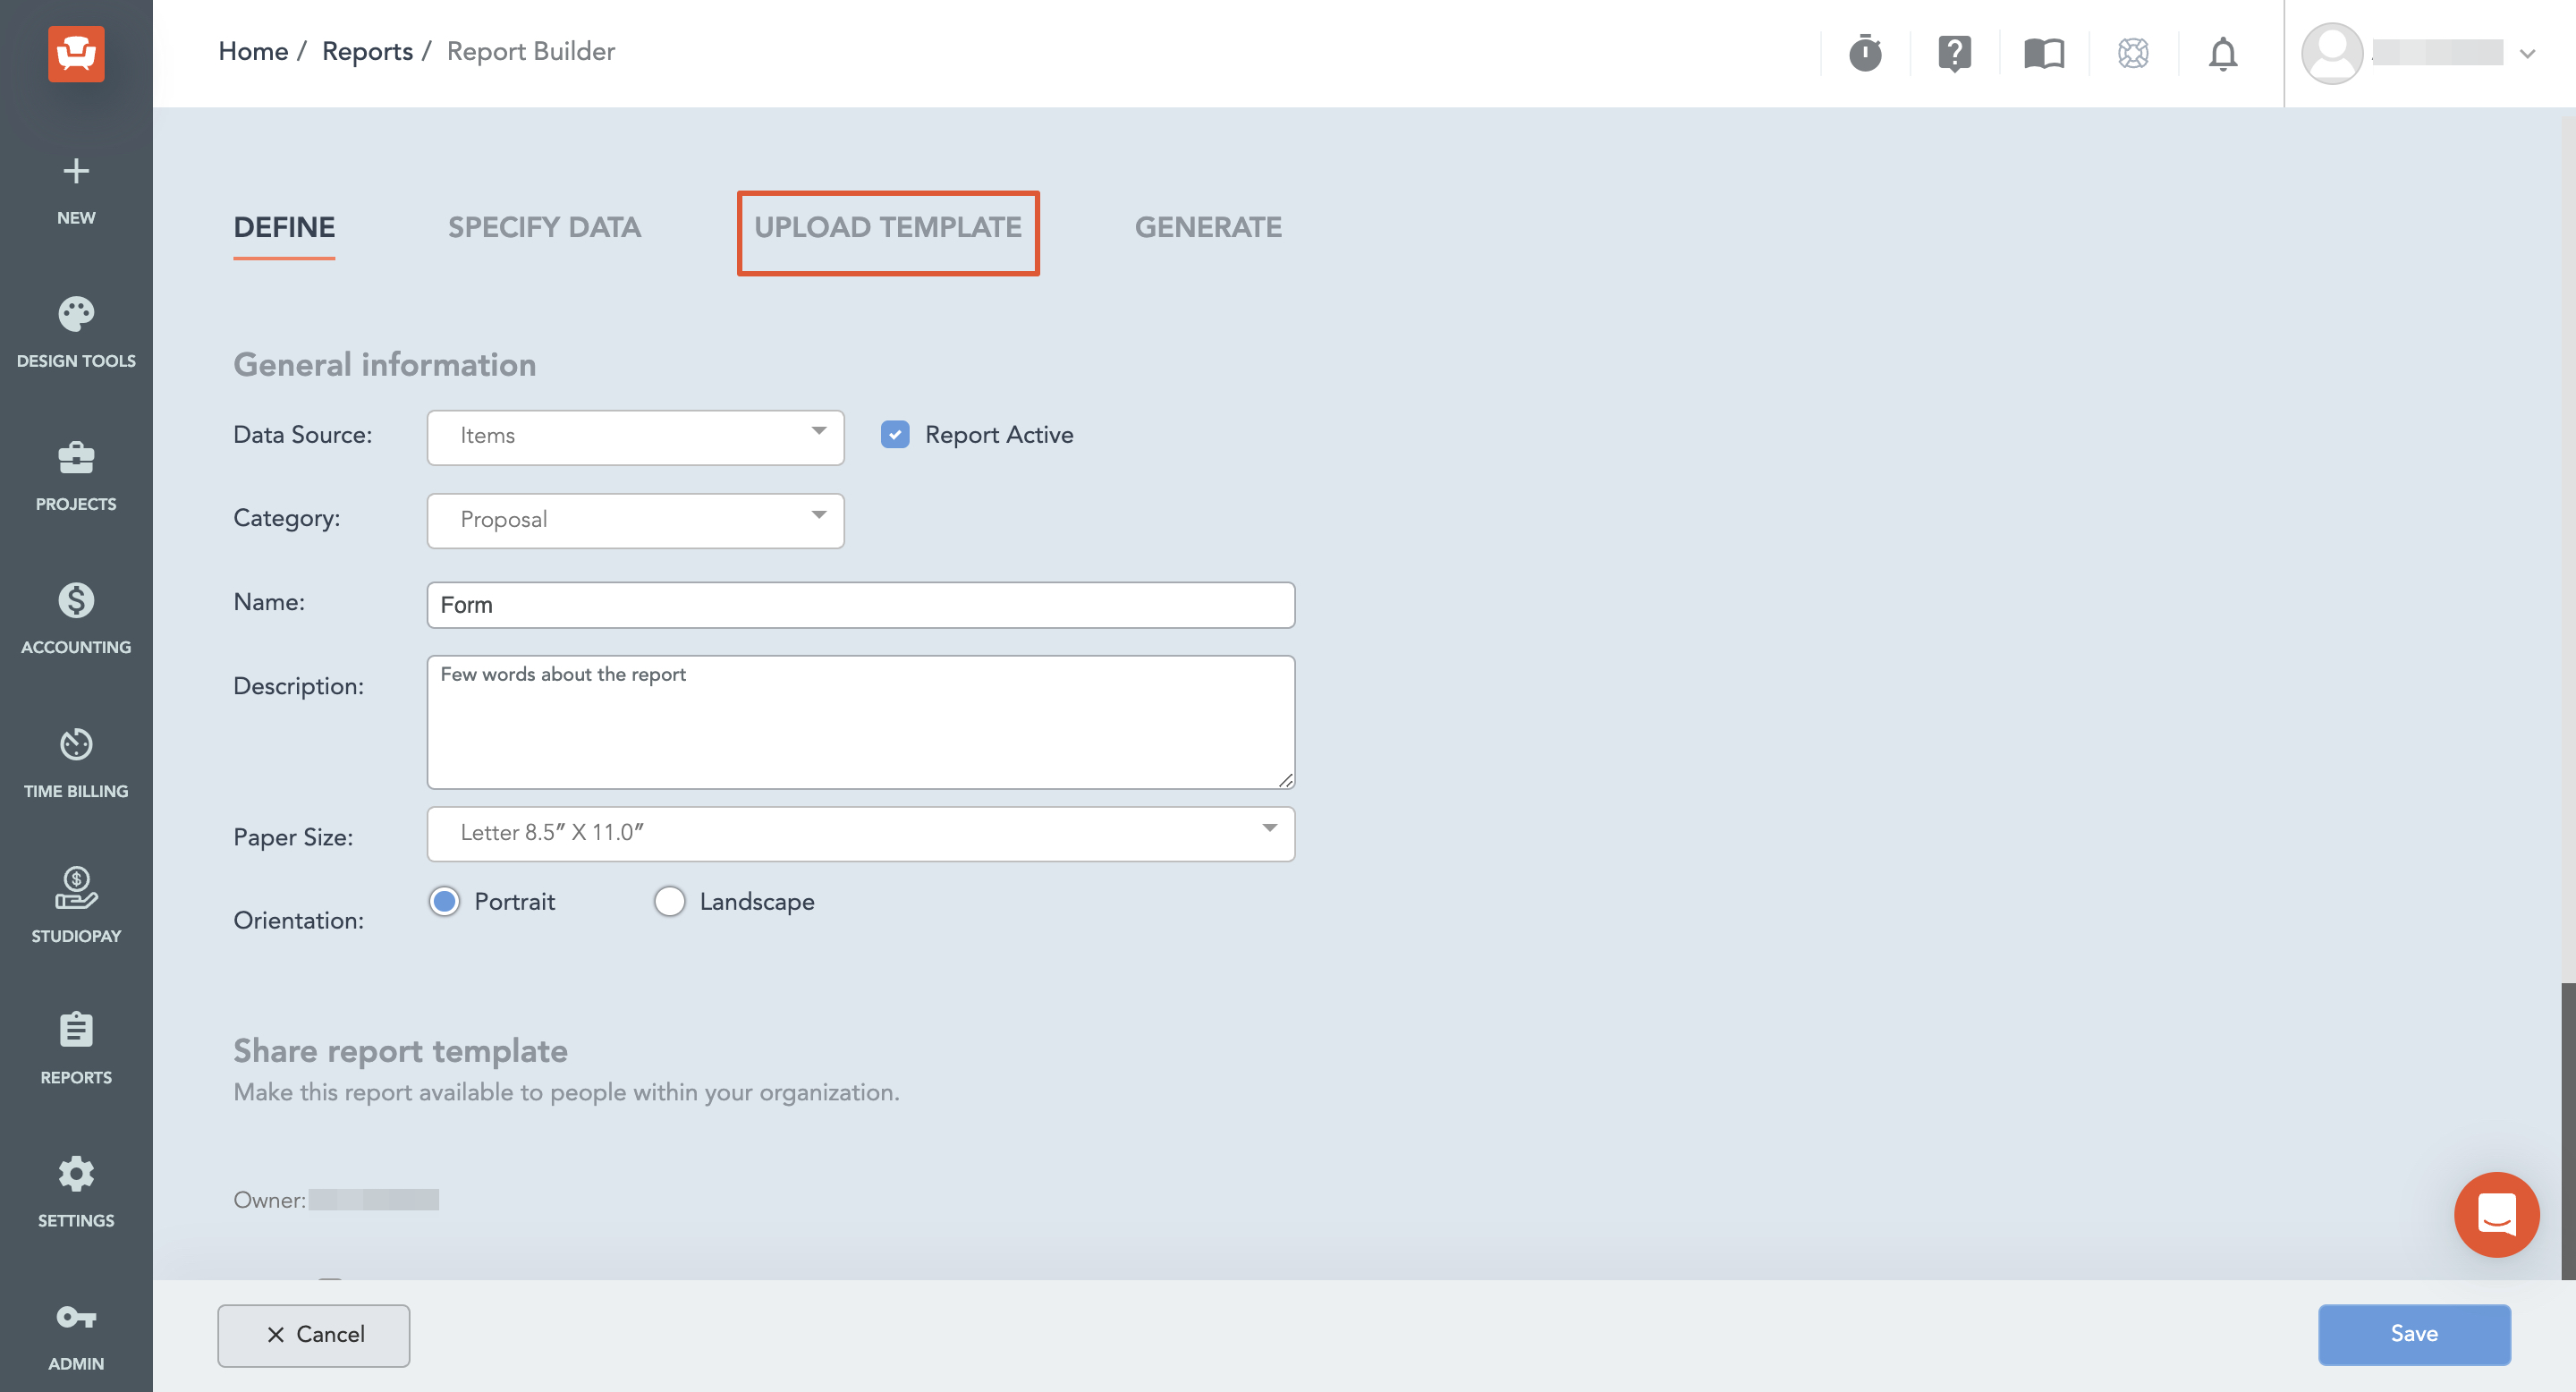The image size is (2576, 1392).
Task: Open notifications bell icon
Action: 2222,53
